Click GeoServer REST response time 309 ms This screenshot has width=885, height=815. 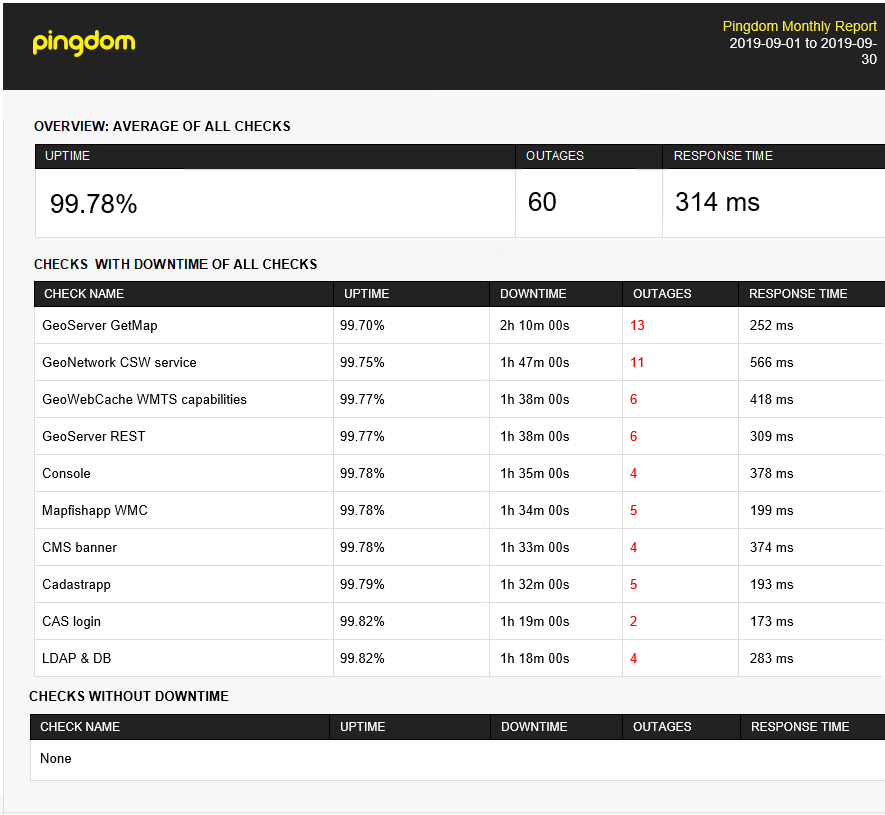click(x=772, y=436)
